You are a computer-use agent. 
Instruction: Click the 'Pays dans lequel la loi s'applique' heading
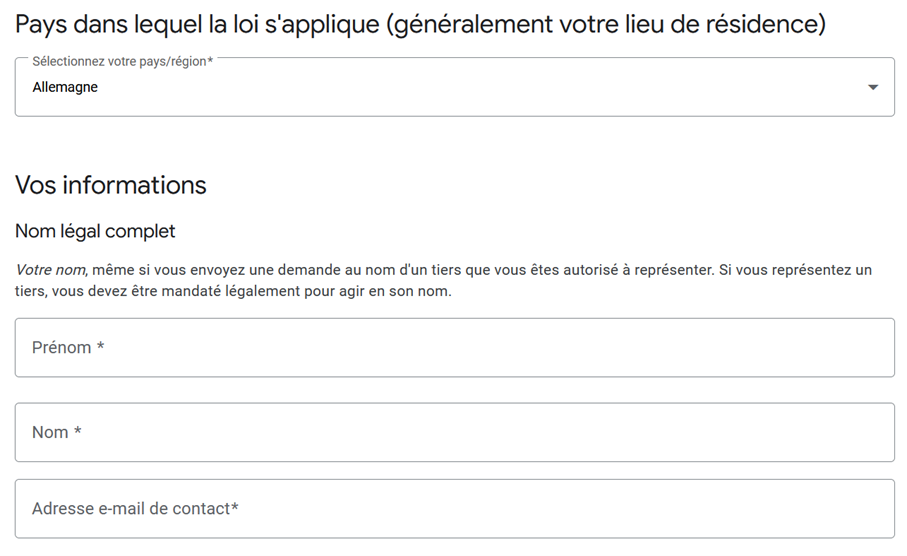click(x=197, y=24)
